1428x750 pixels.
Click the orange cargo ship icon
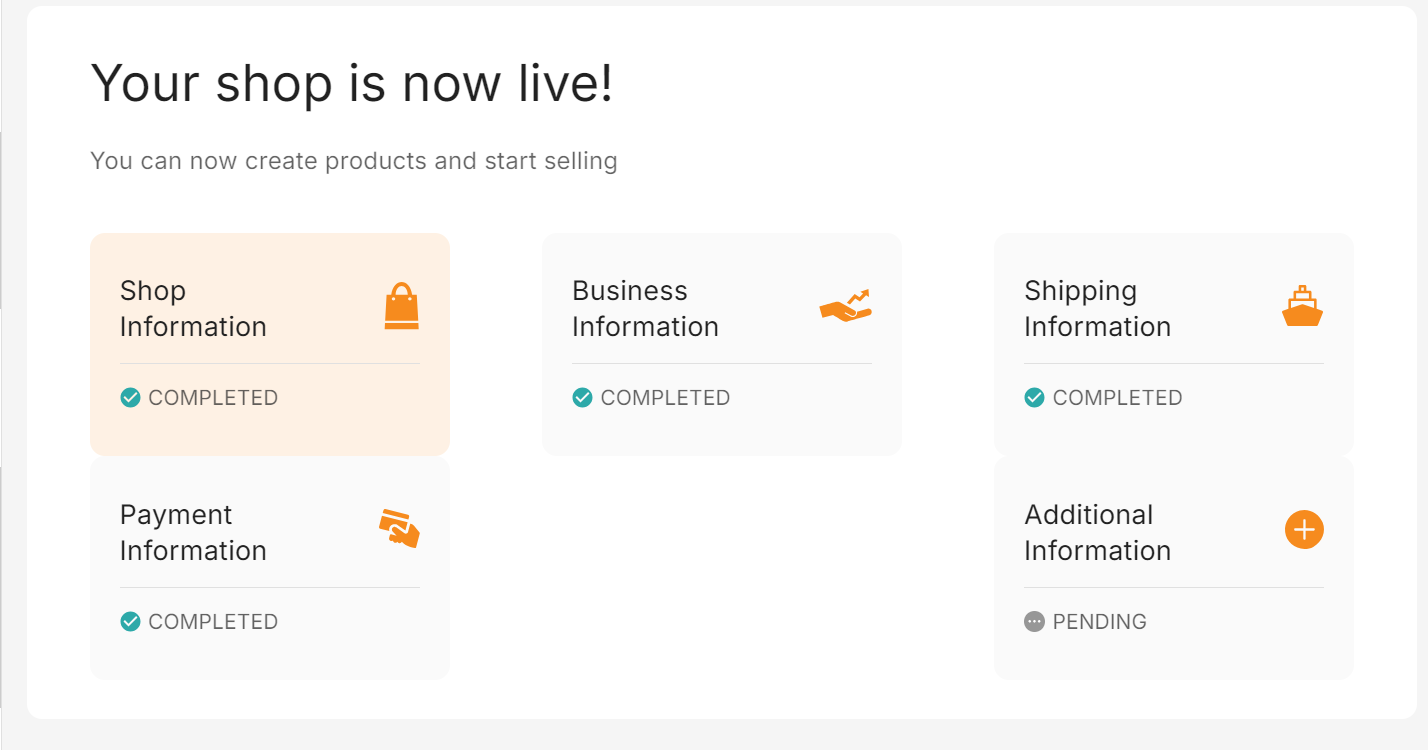[x=1302, y=306]
